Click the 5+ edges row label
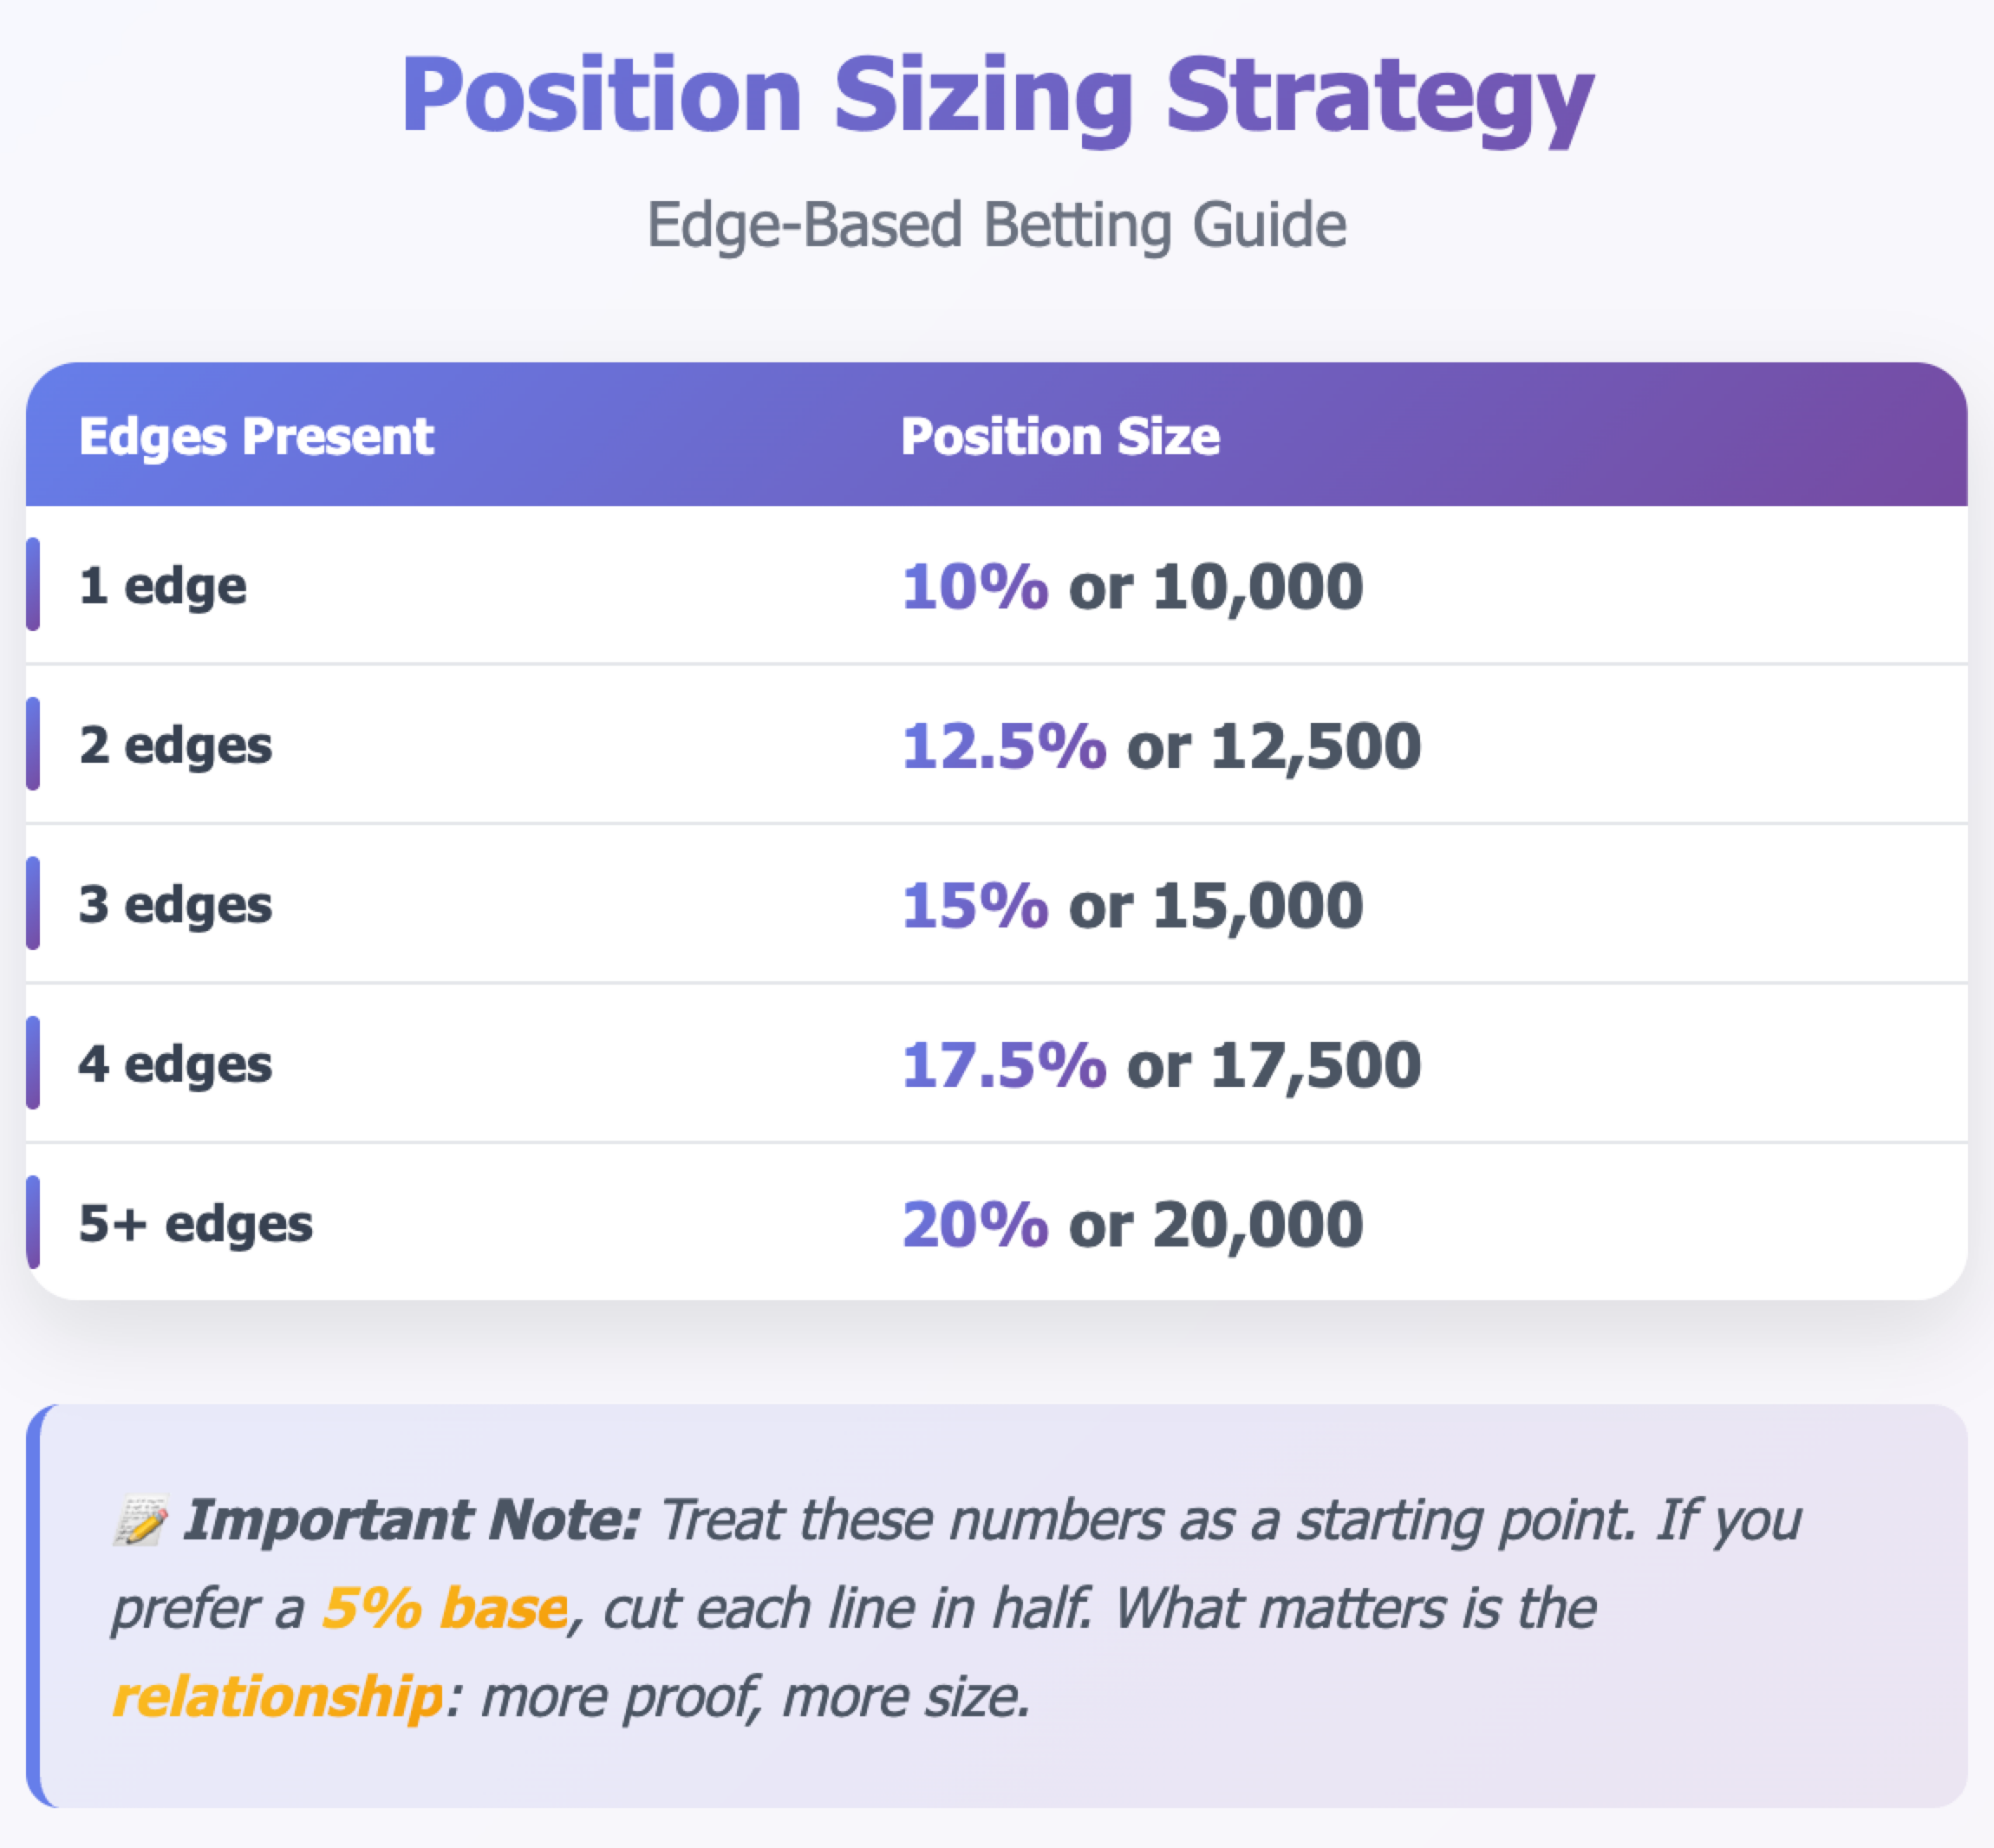1994x1848 pixels. click(195, 1223)
